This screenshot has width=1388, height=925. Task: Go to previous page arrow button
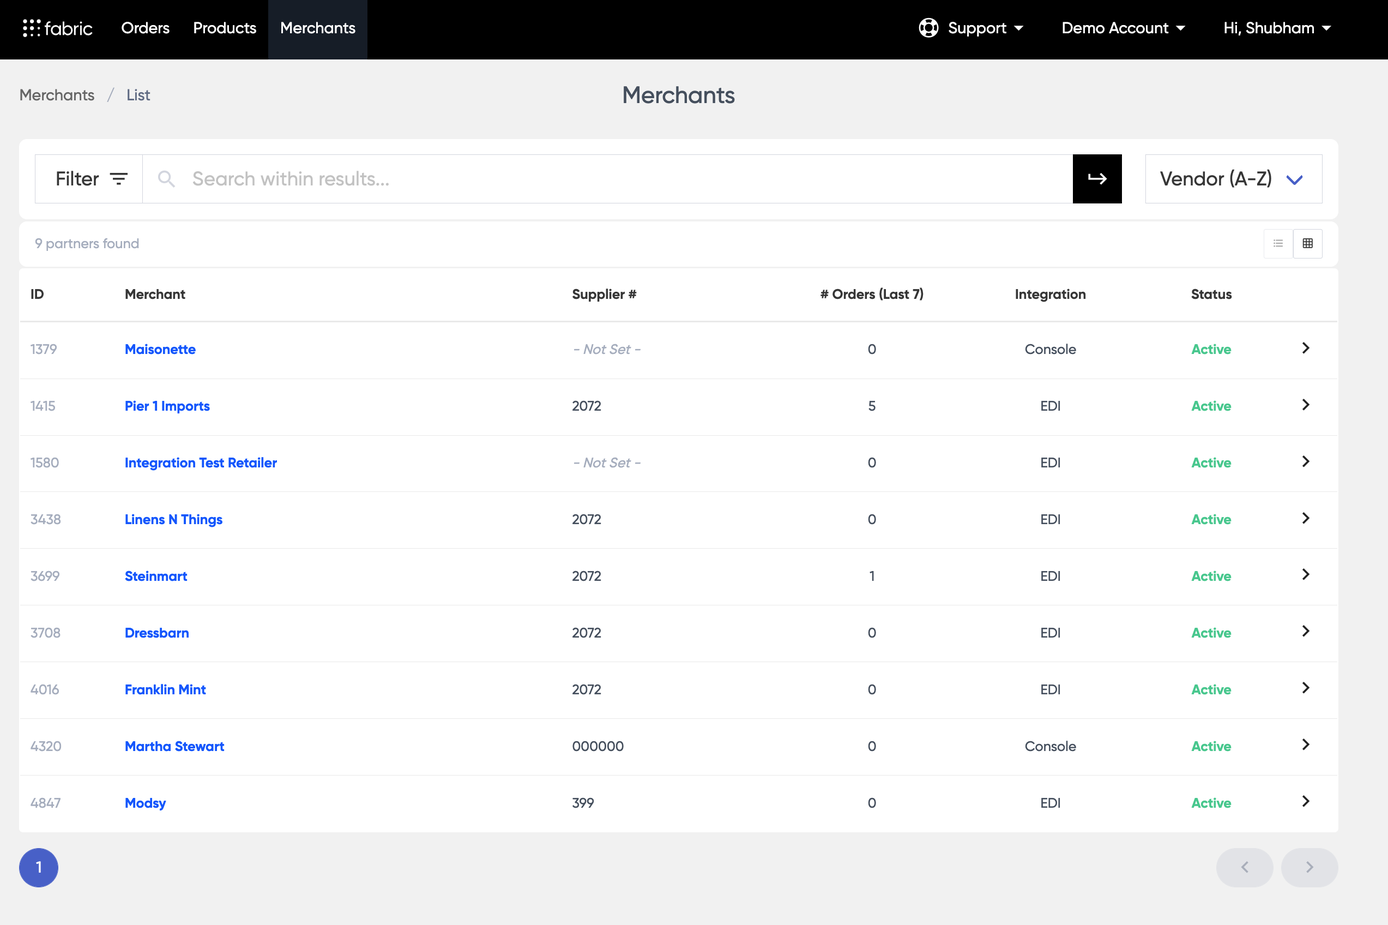[x=1245, y=867]
